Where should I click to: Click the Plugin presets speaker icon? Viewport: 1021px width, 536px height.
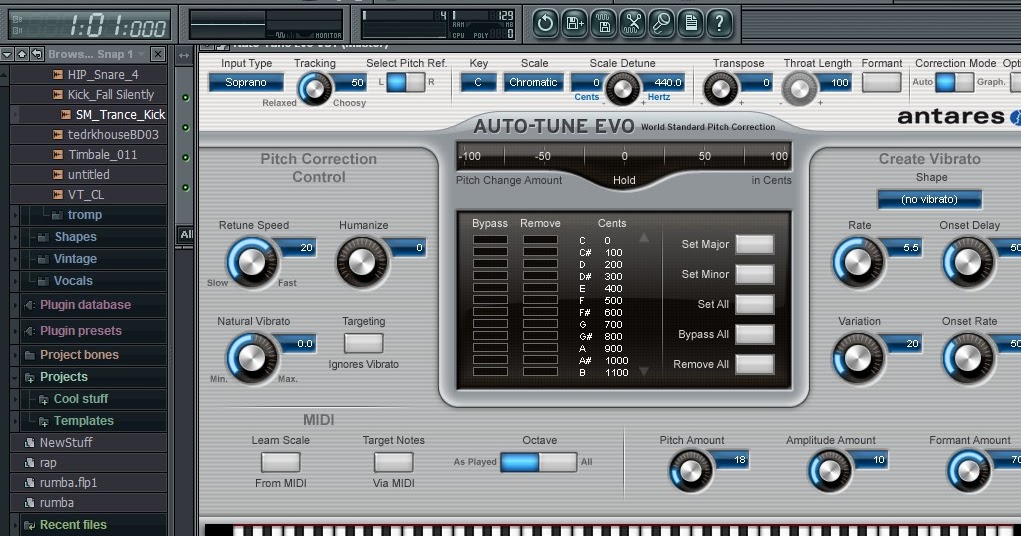point(29,331)
